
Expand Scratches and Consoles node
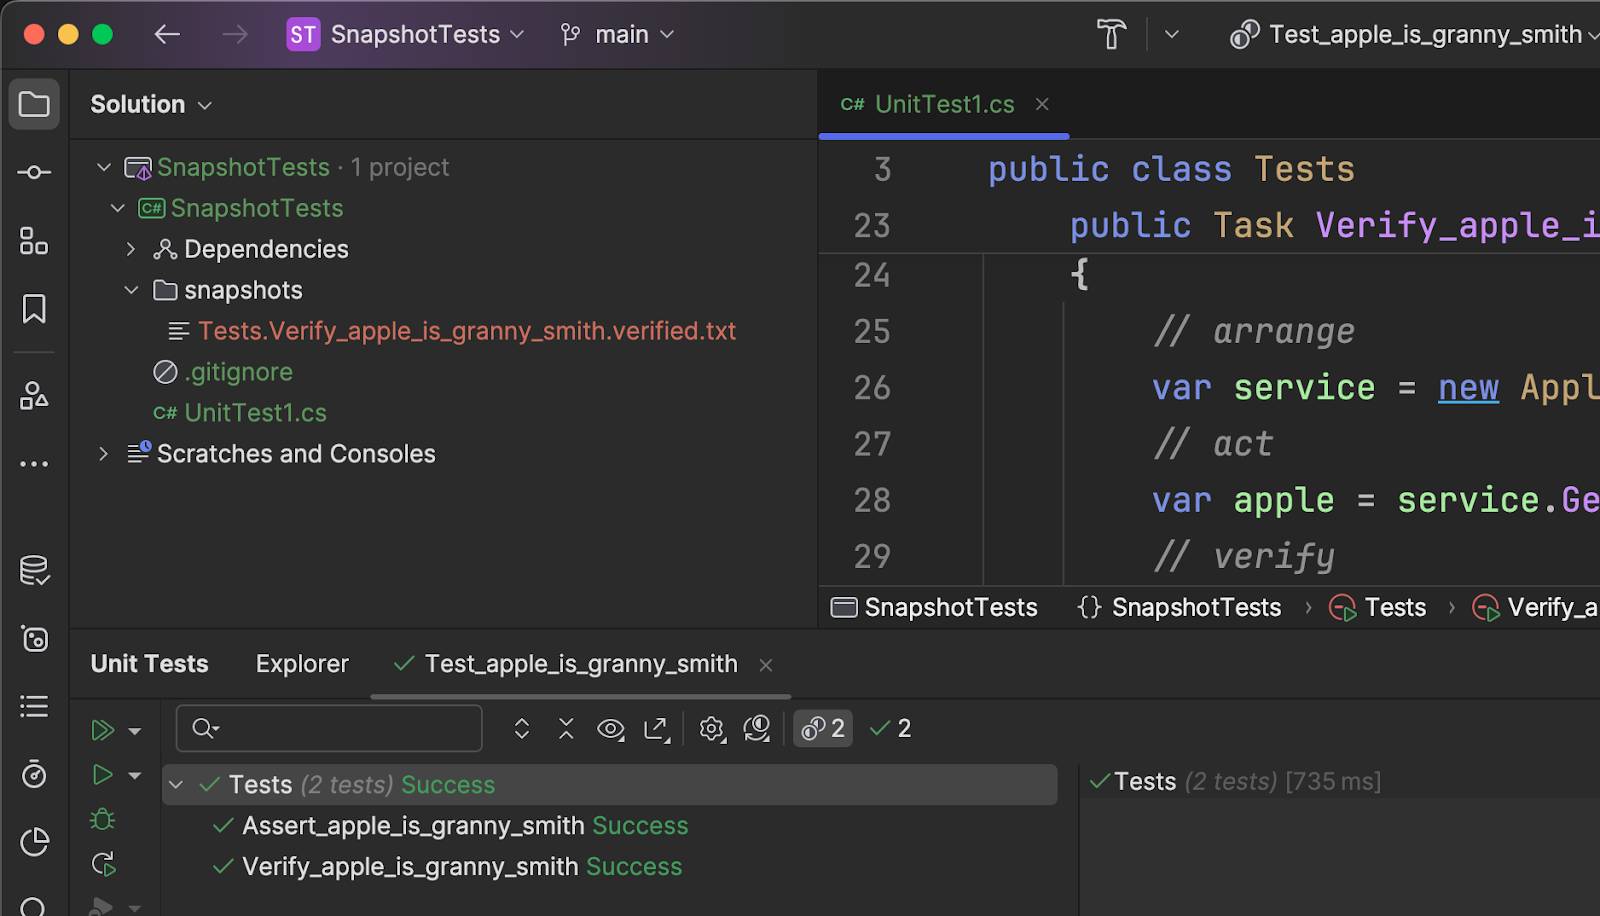click(x=103, y=454)
